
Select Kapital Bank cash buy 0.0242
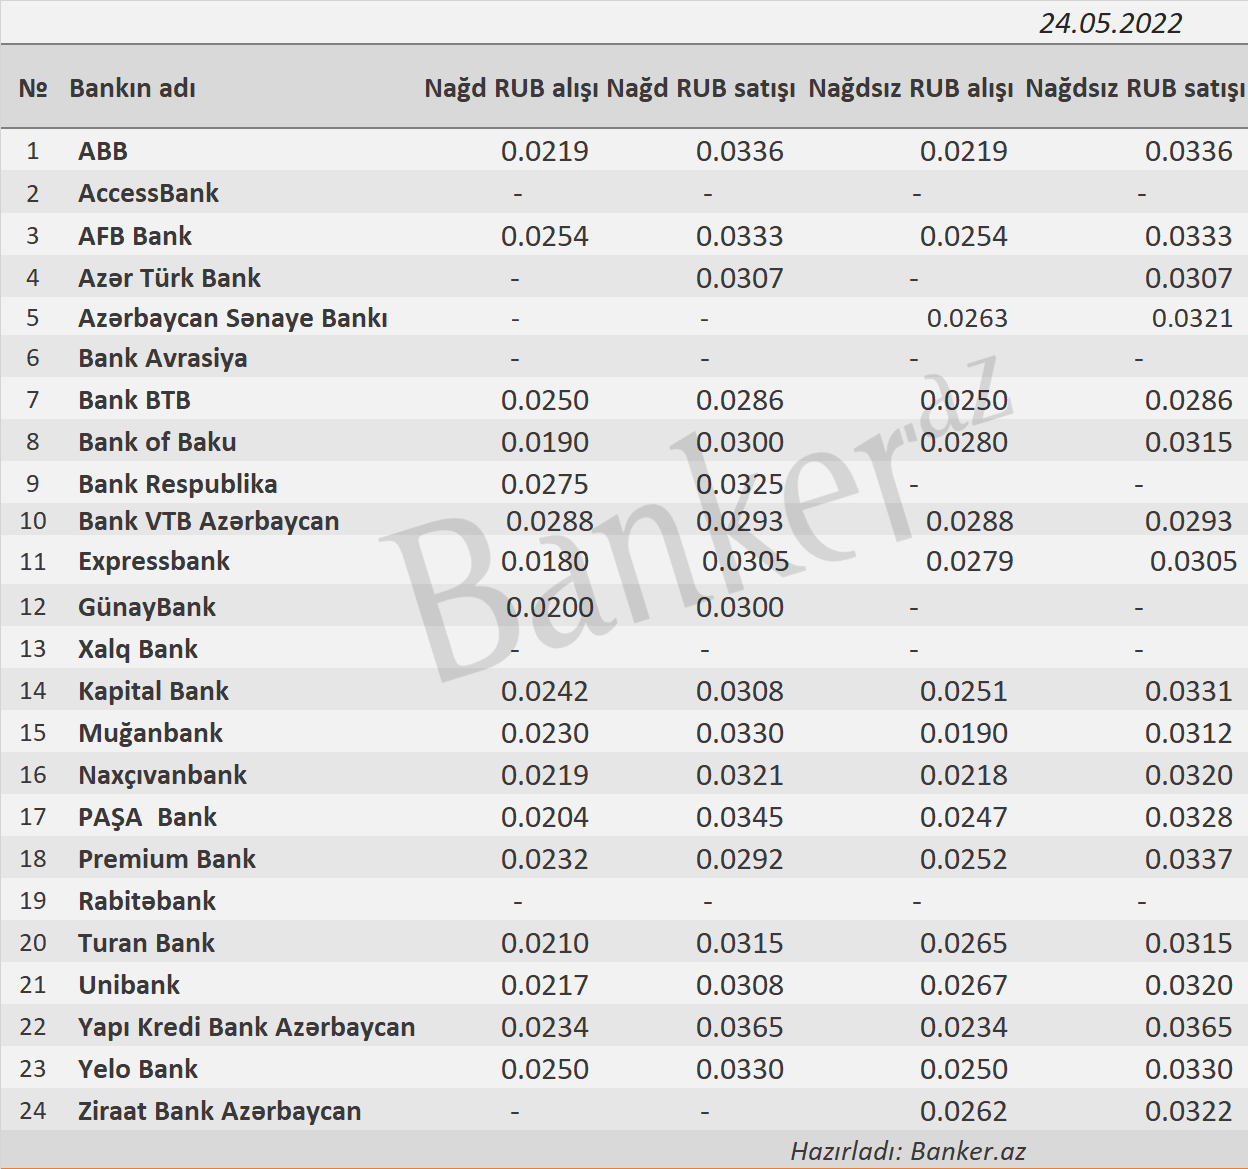click(545, 691)
